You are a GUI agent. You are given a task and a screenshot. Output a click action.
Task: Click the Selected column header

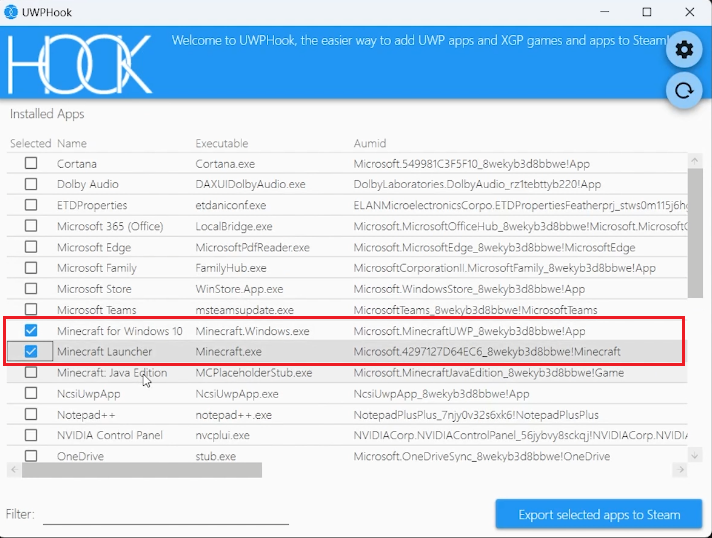[30, 143]
